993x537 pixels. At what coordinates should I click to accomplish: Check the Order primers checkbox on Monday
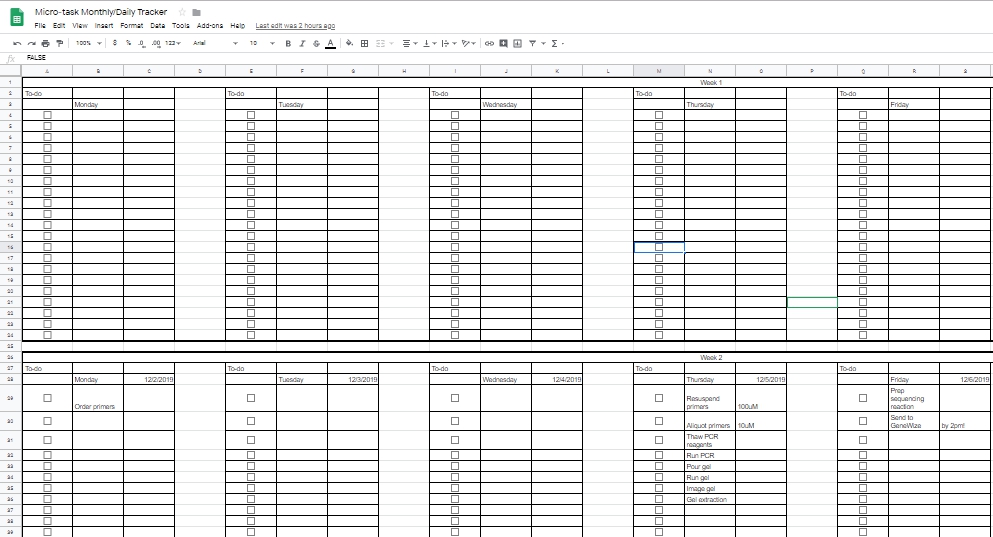(x=47, y=398)
